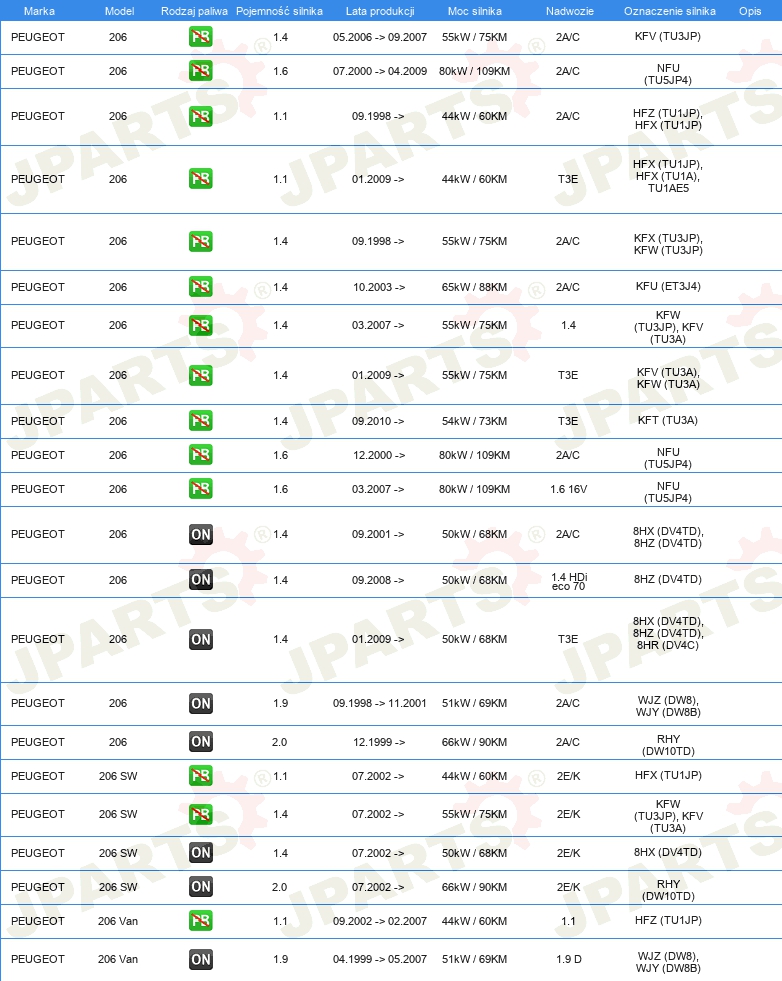Click the Rodzaj paliwa column header
The height and width of the screenshot is (981, 782).
(x=195, y=11)
